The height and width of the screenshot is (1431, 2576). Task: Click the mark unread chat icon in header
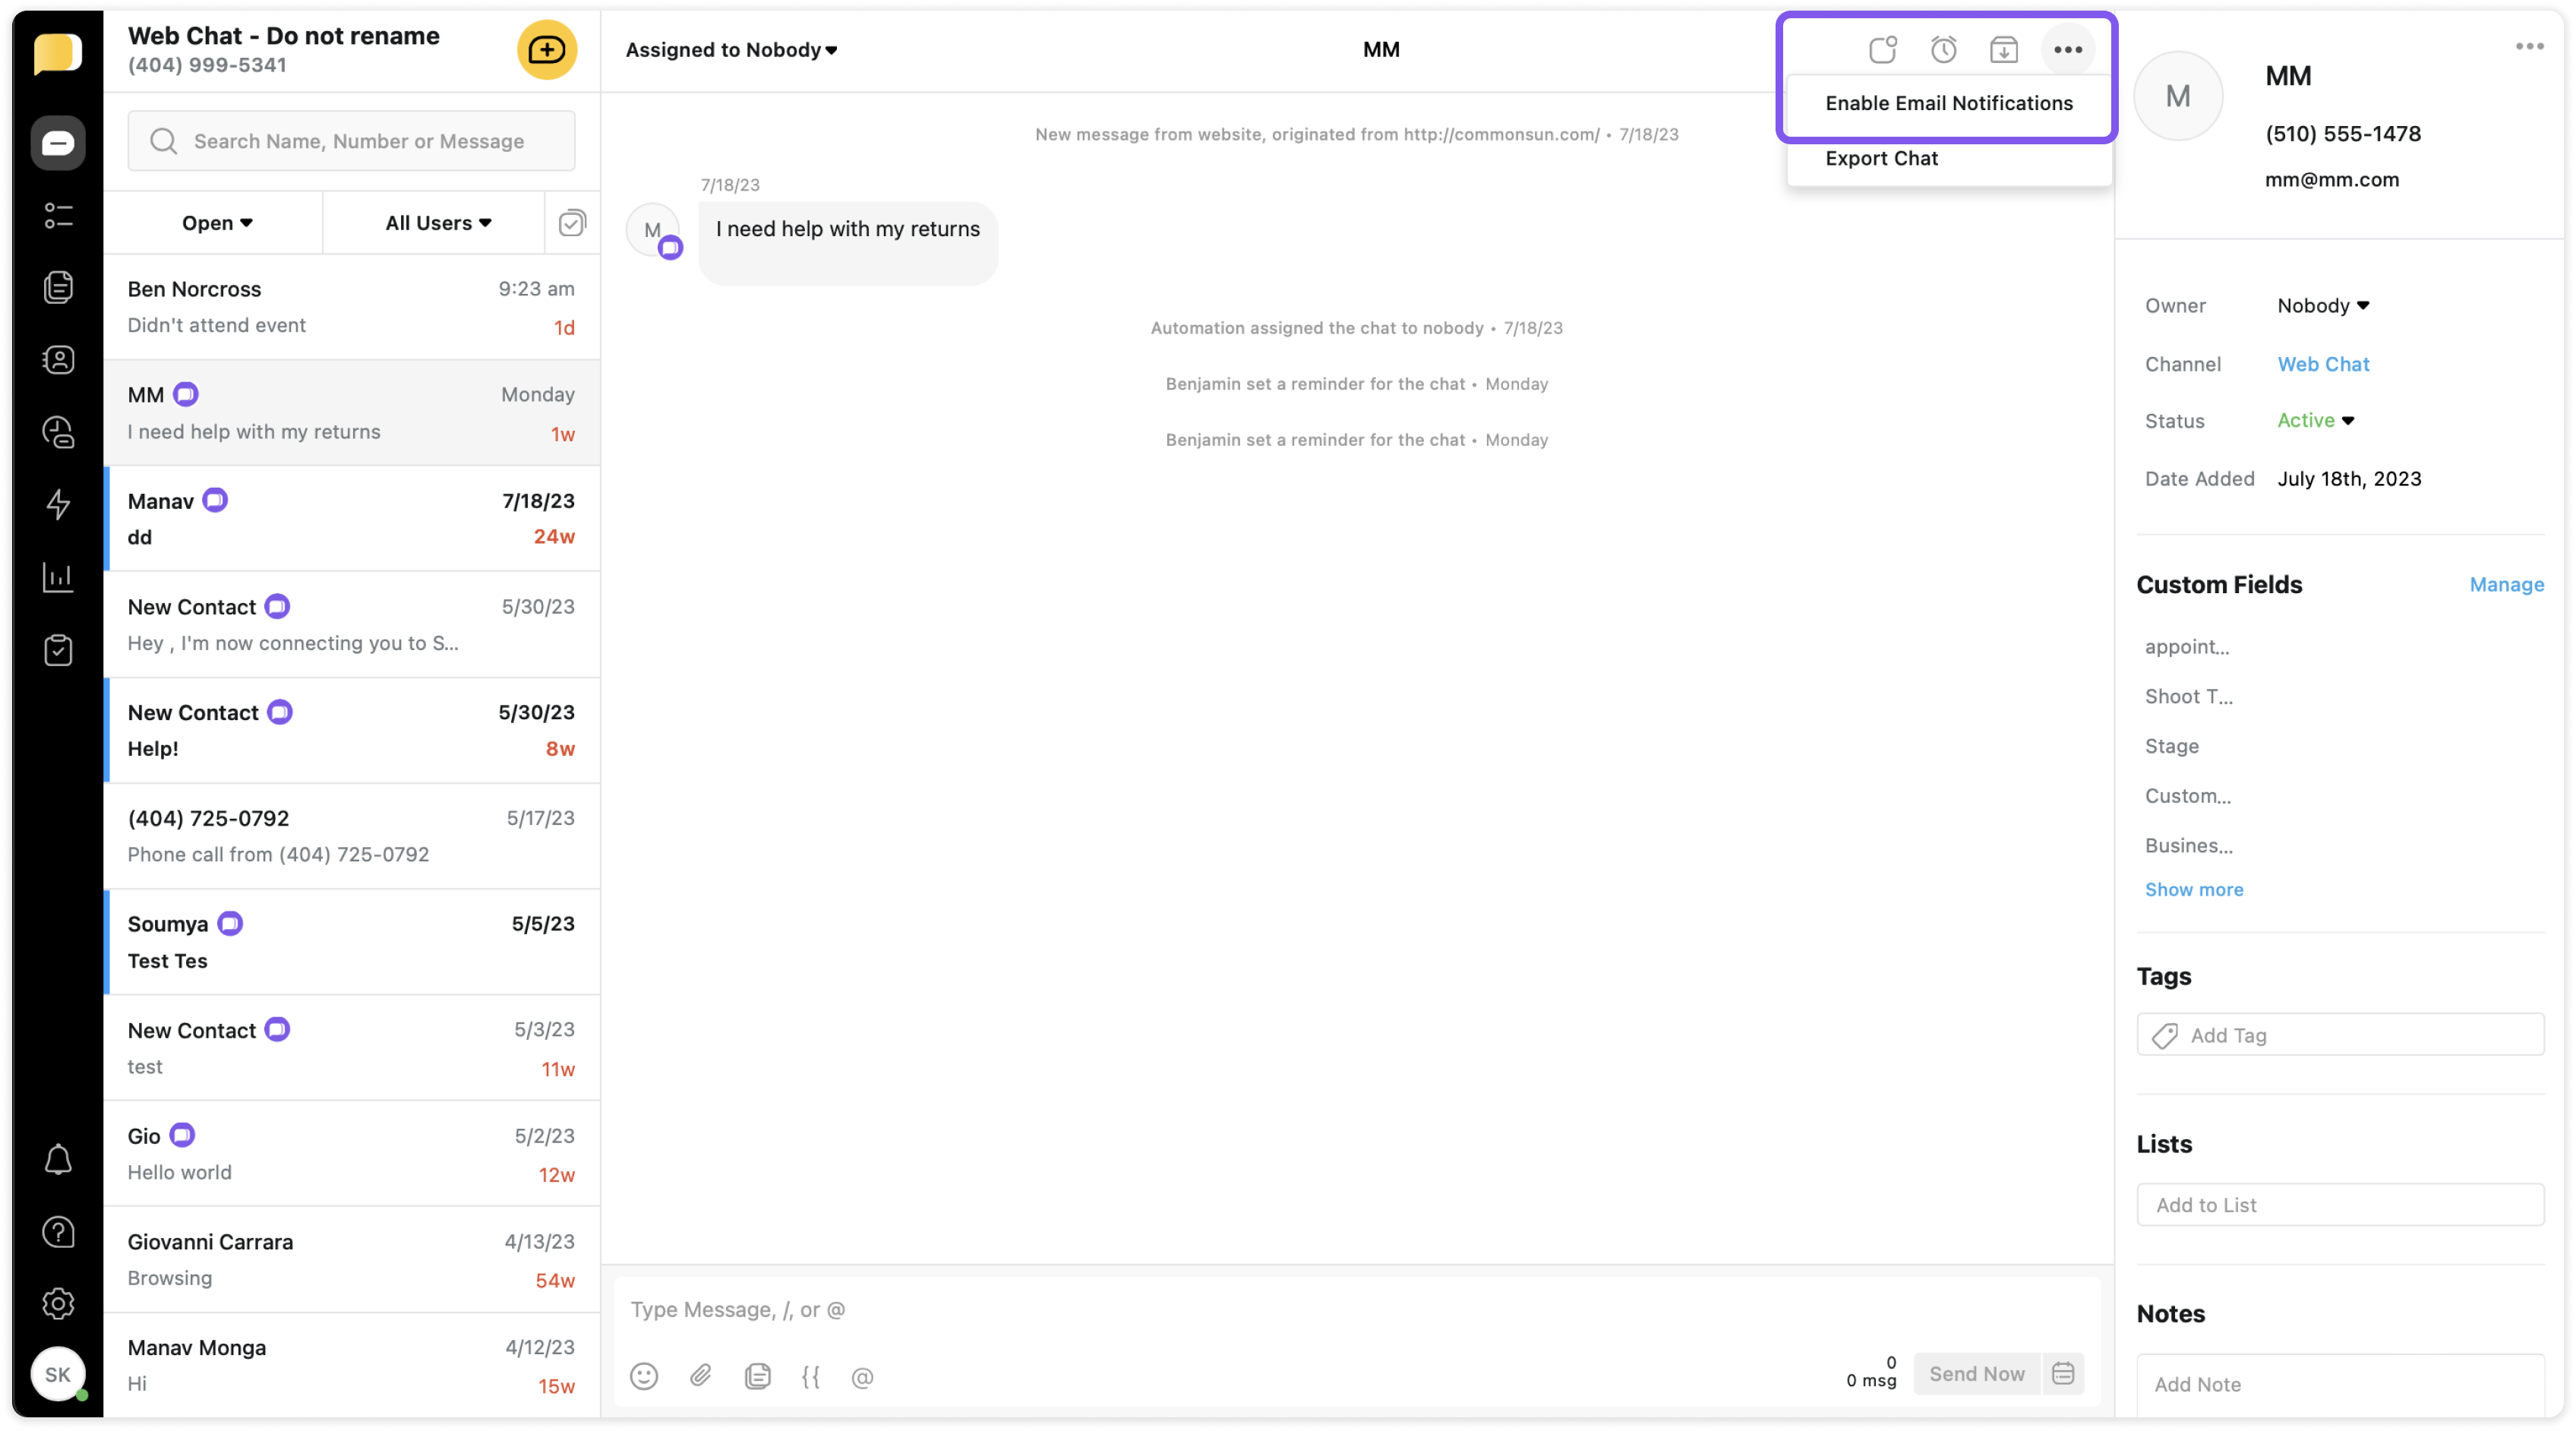1883,49
